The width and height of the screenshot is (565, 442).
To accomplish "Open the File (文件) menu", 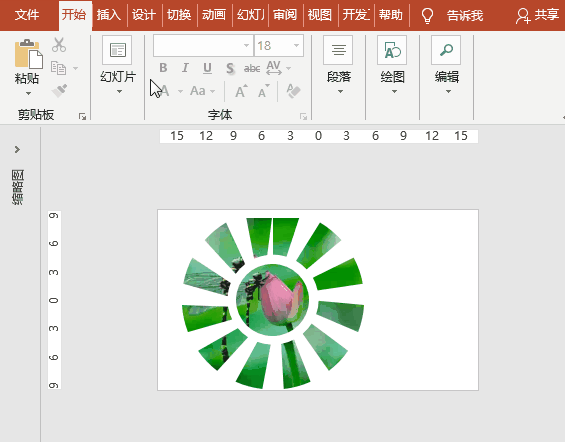I will coord(27,15).
